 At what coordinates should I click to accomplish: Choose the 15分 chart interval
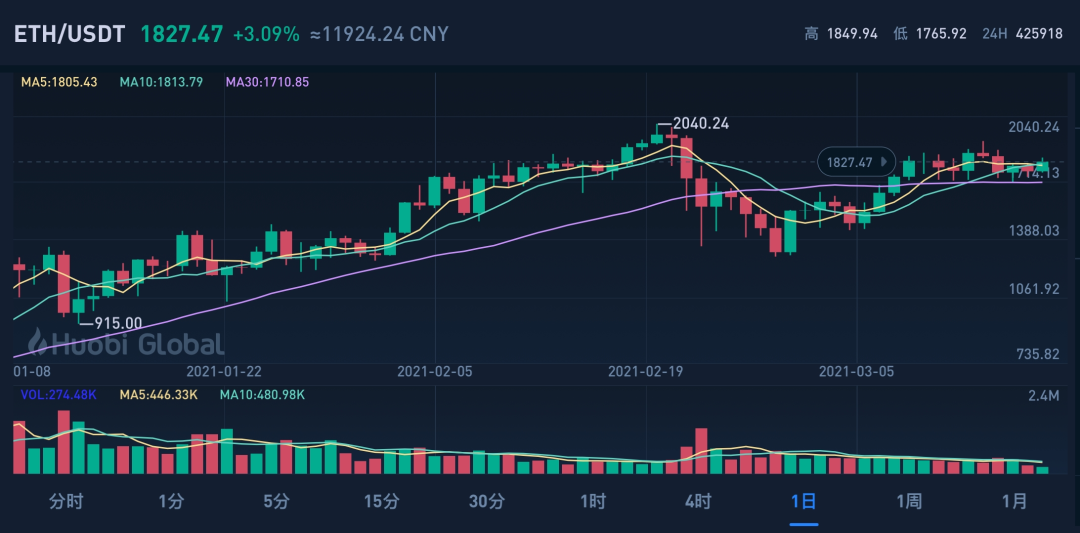tap(382, 501)
